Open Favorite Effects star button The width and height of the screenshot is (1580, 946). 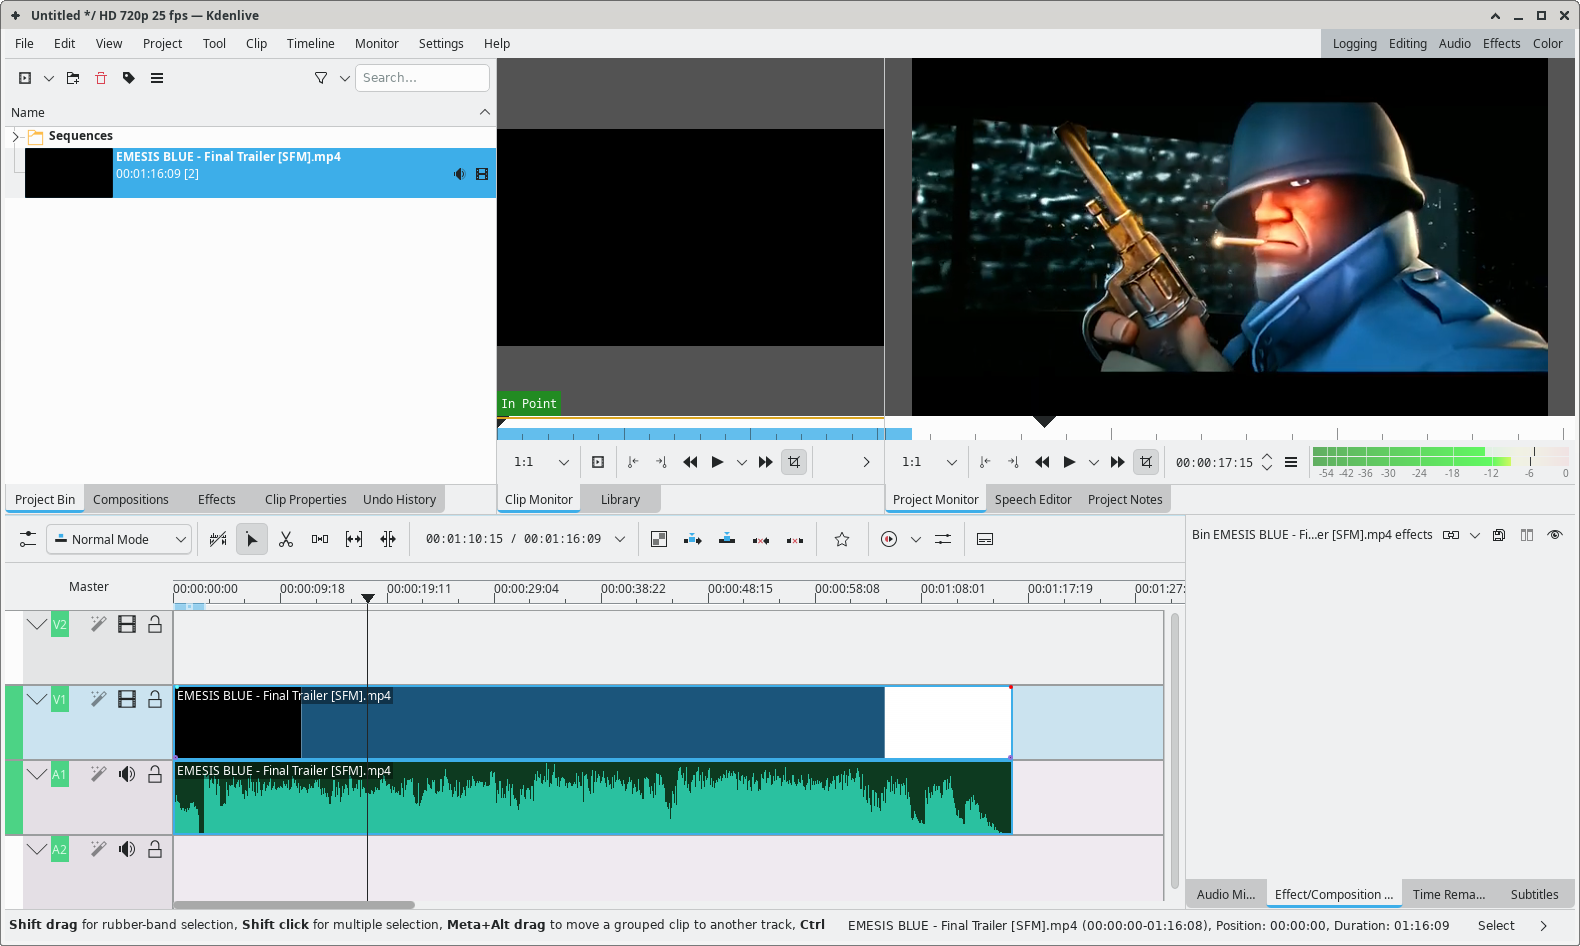pyautogui.click(x=842, y=539)
